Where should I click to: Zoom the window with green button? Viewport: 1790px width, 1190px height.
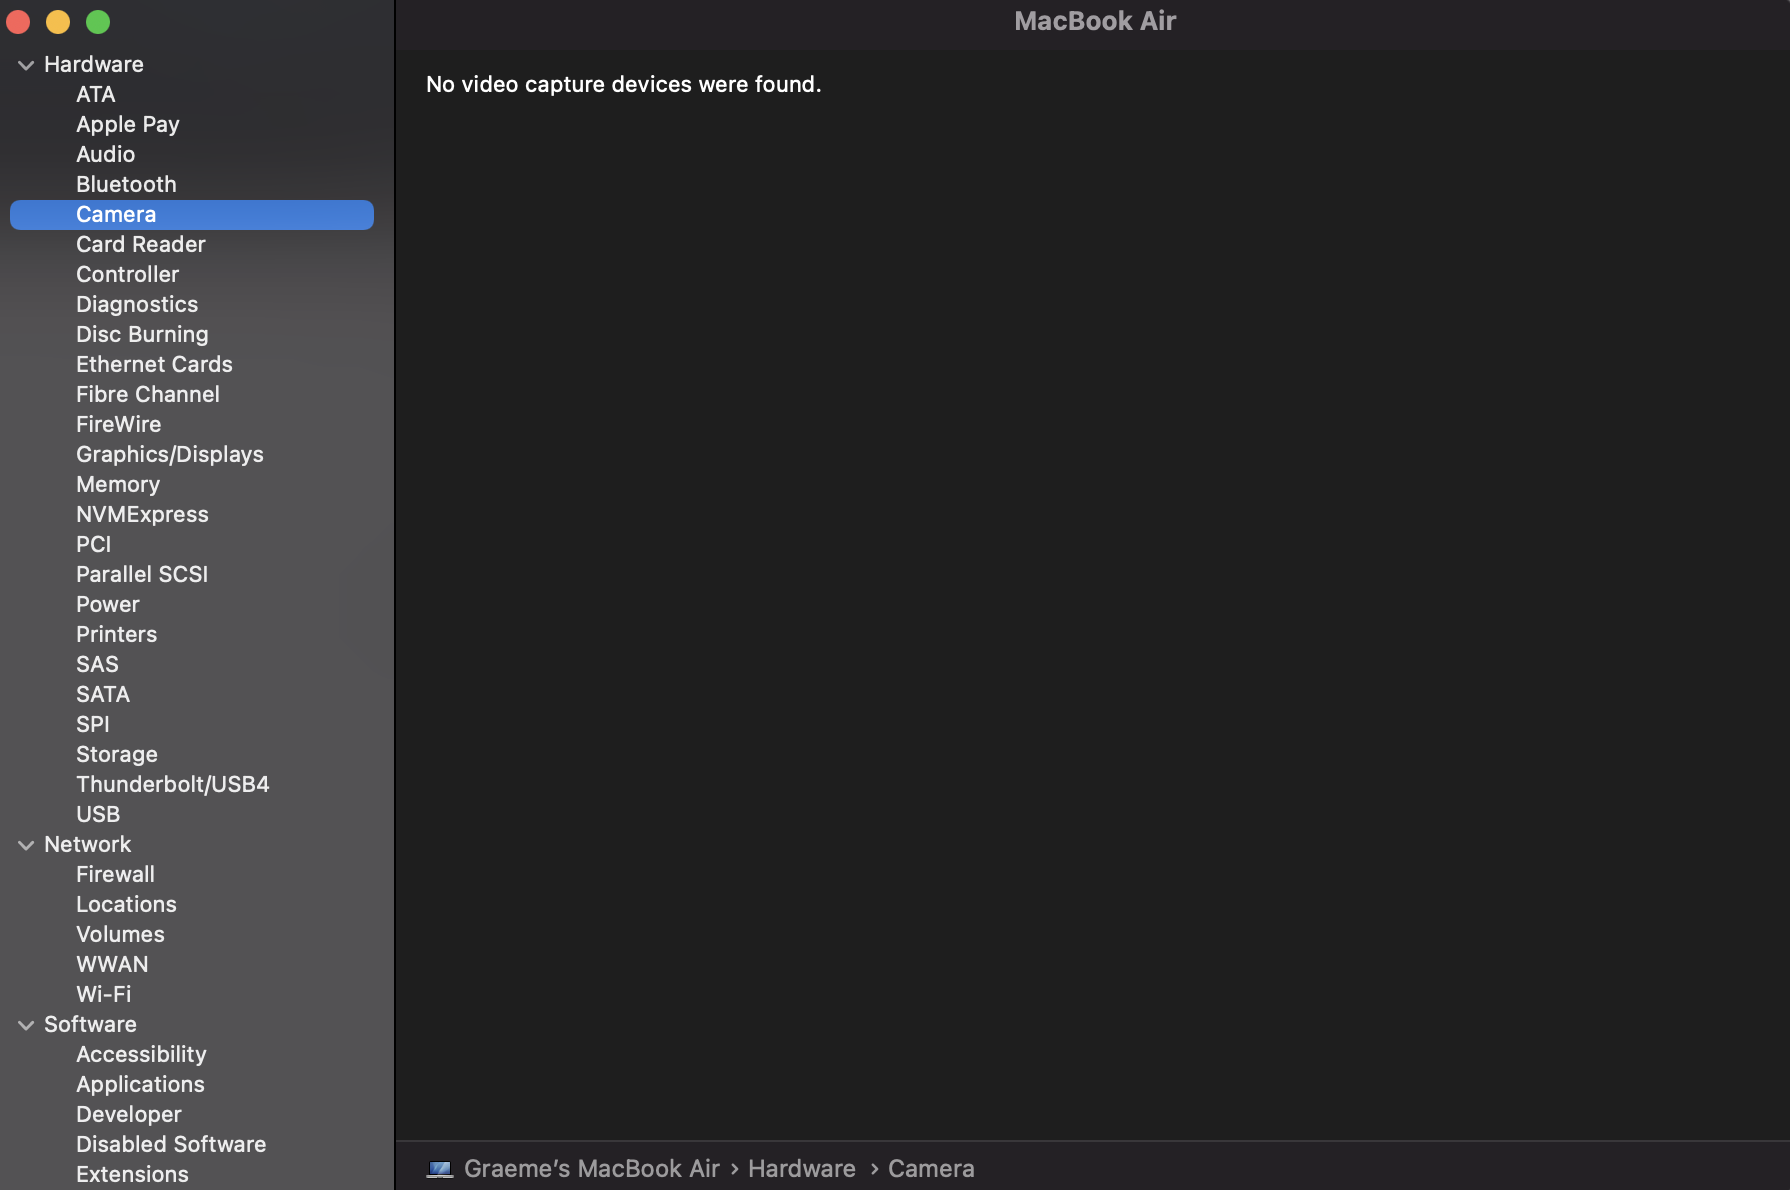(x=98, y=21)
